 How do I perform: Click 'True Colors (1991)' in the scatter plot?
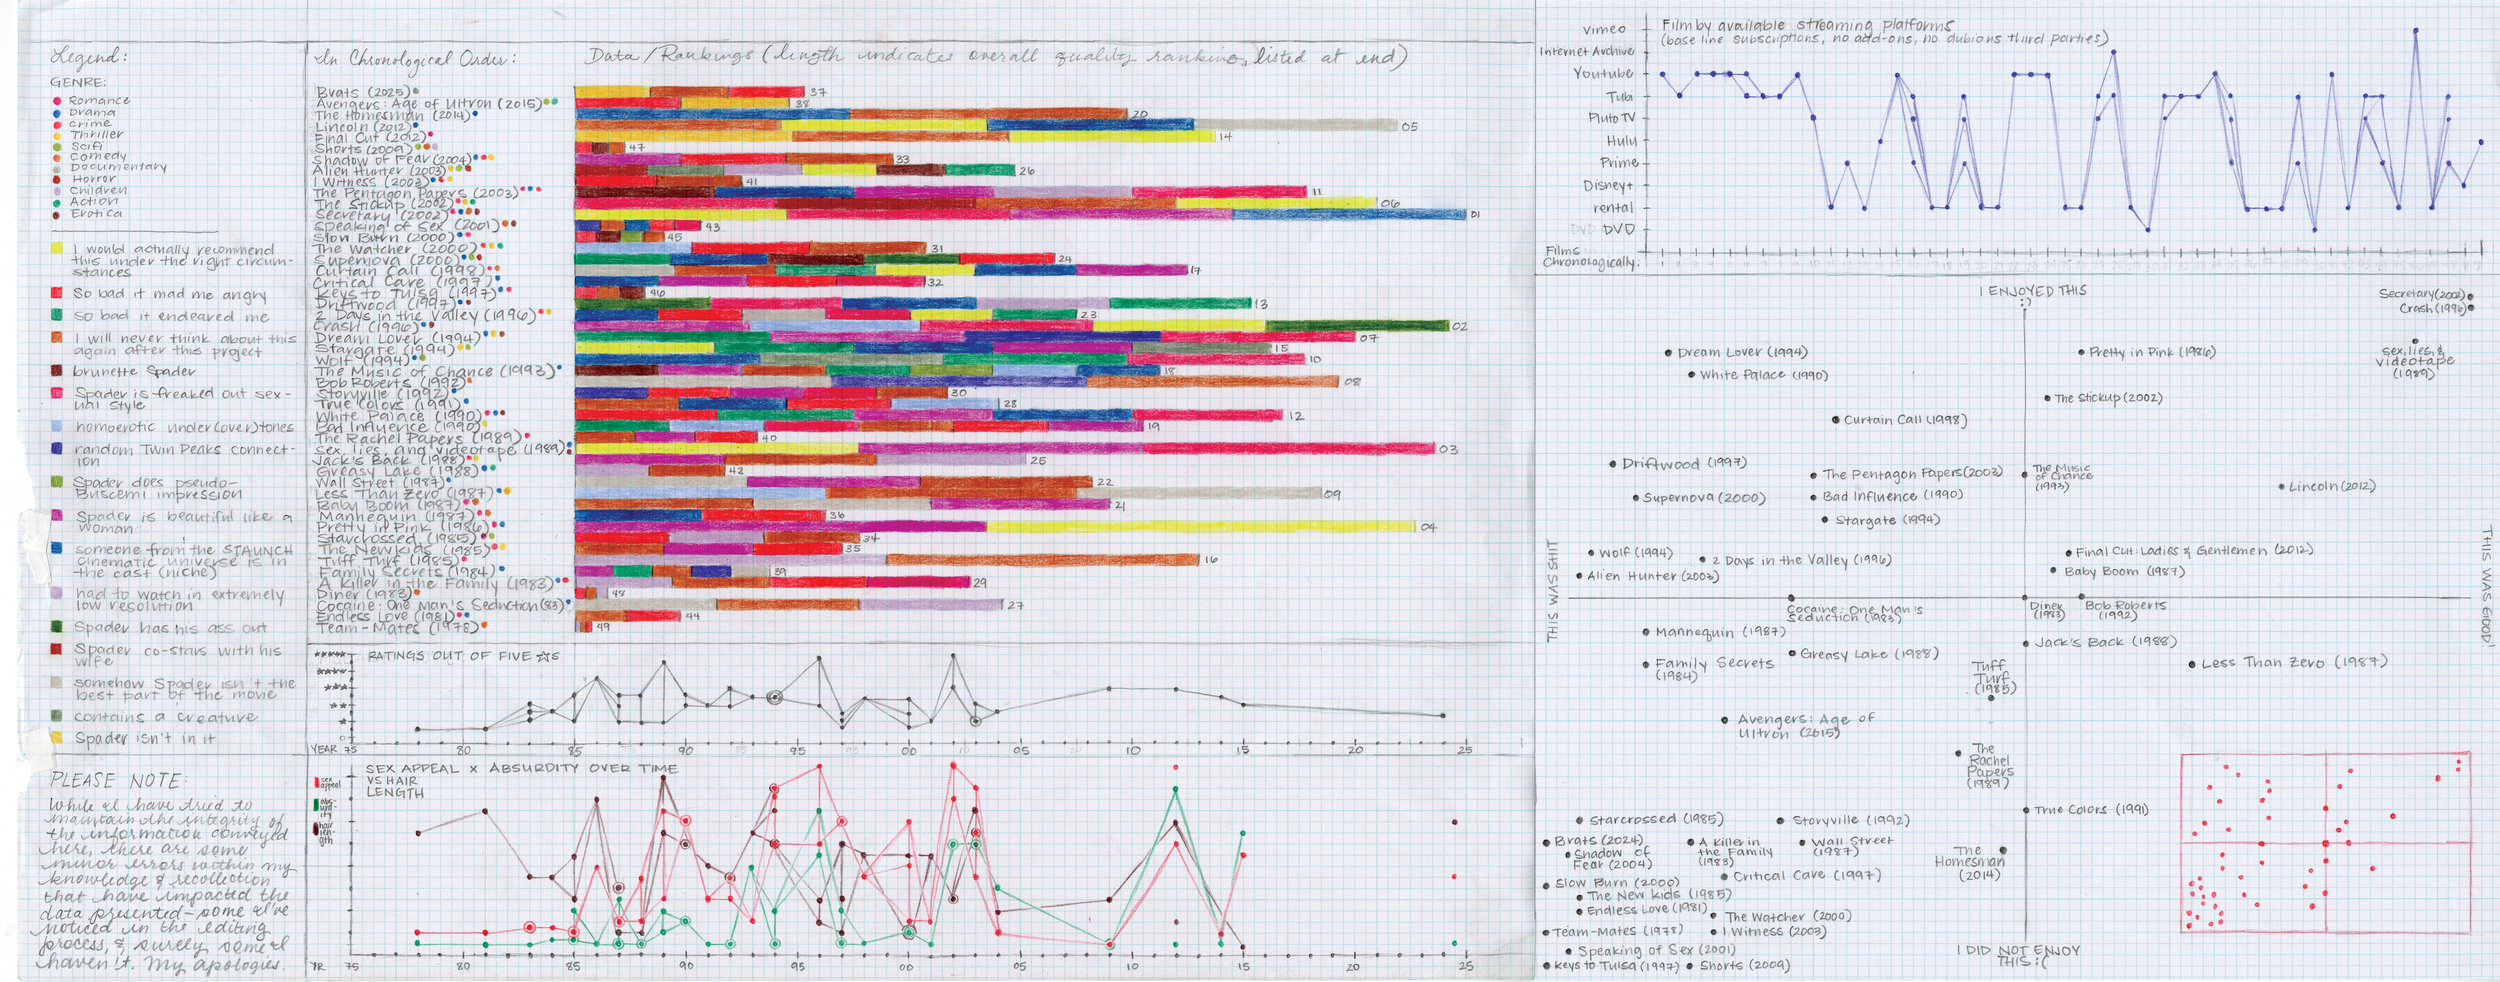coord(2092,809)
